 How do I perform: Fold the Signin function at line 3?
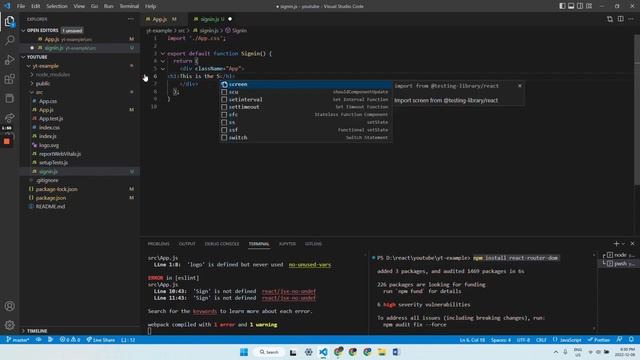[163, 53]
